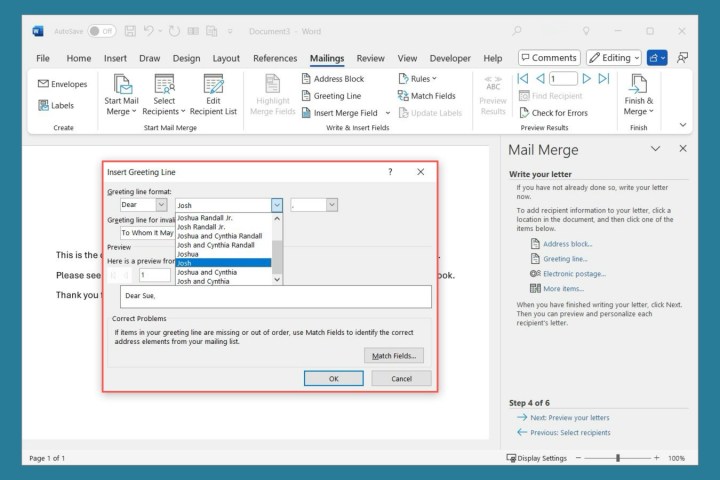Image resolution: width=720 pixels, height=480 pixels.
Task: Click Check for Errors in Preview Results
Action: 552,113
